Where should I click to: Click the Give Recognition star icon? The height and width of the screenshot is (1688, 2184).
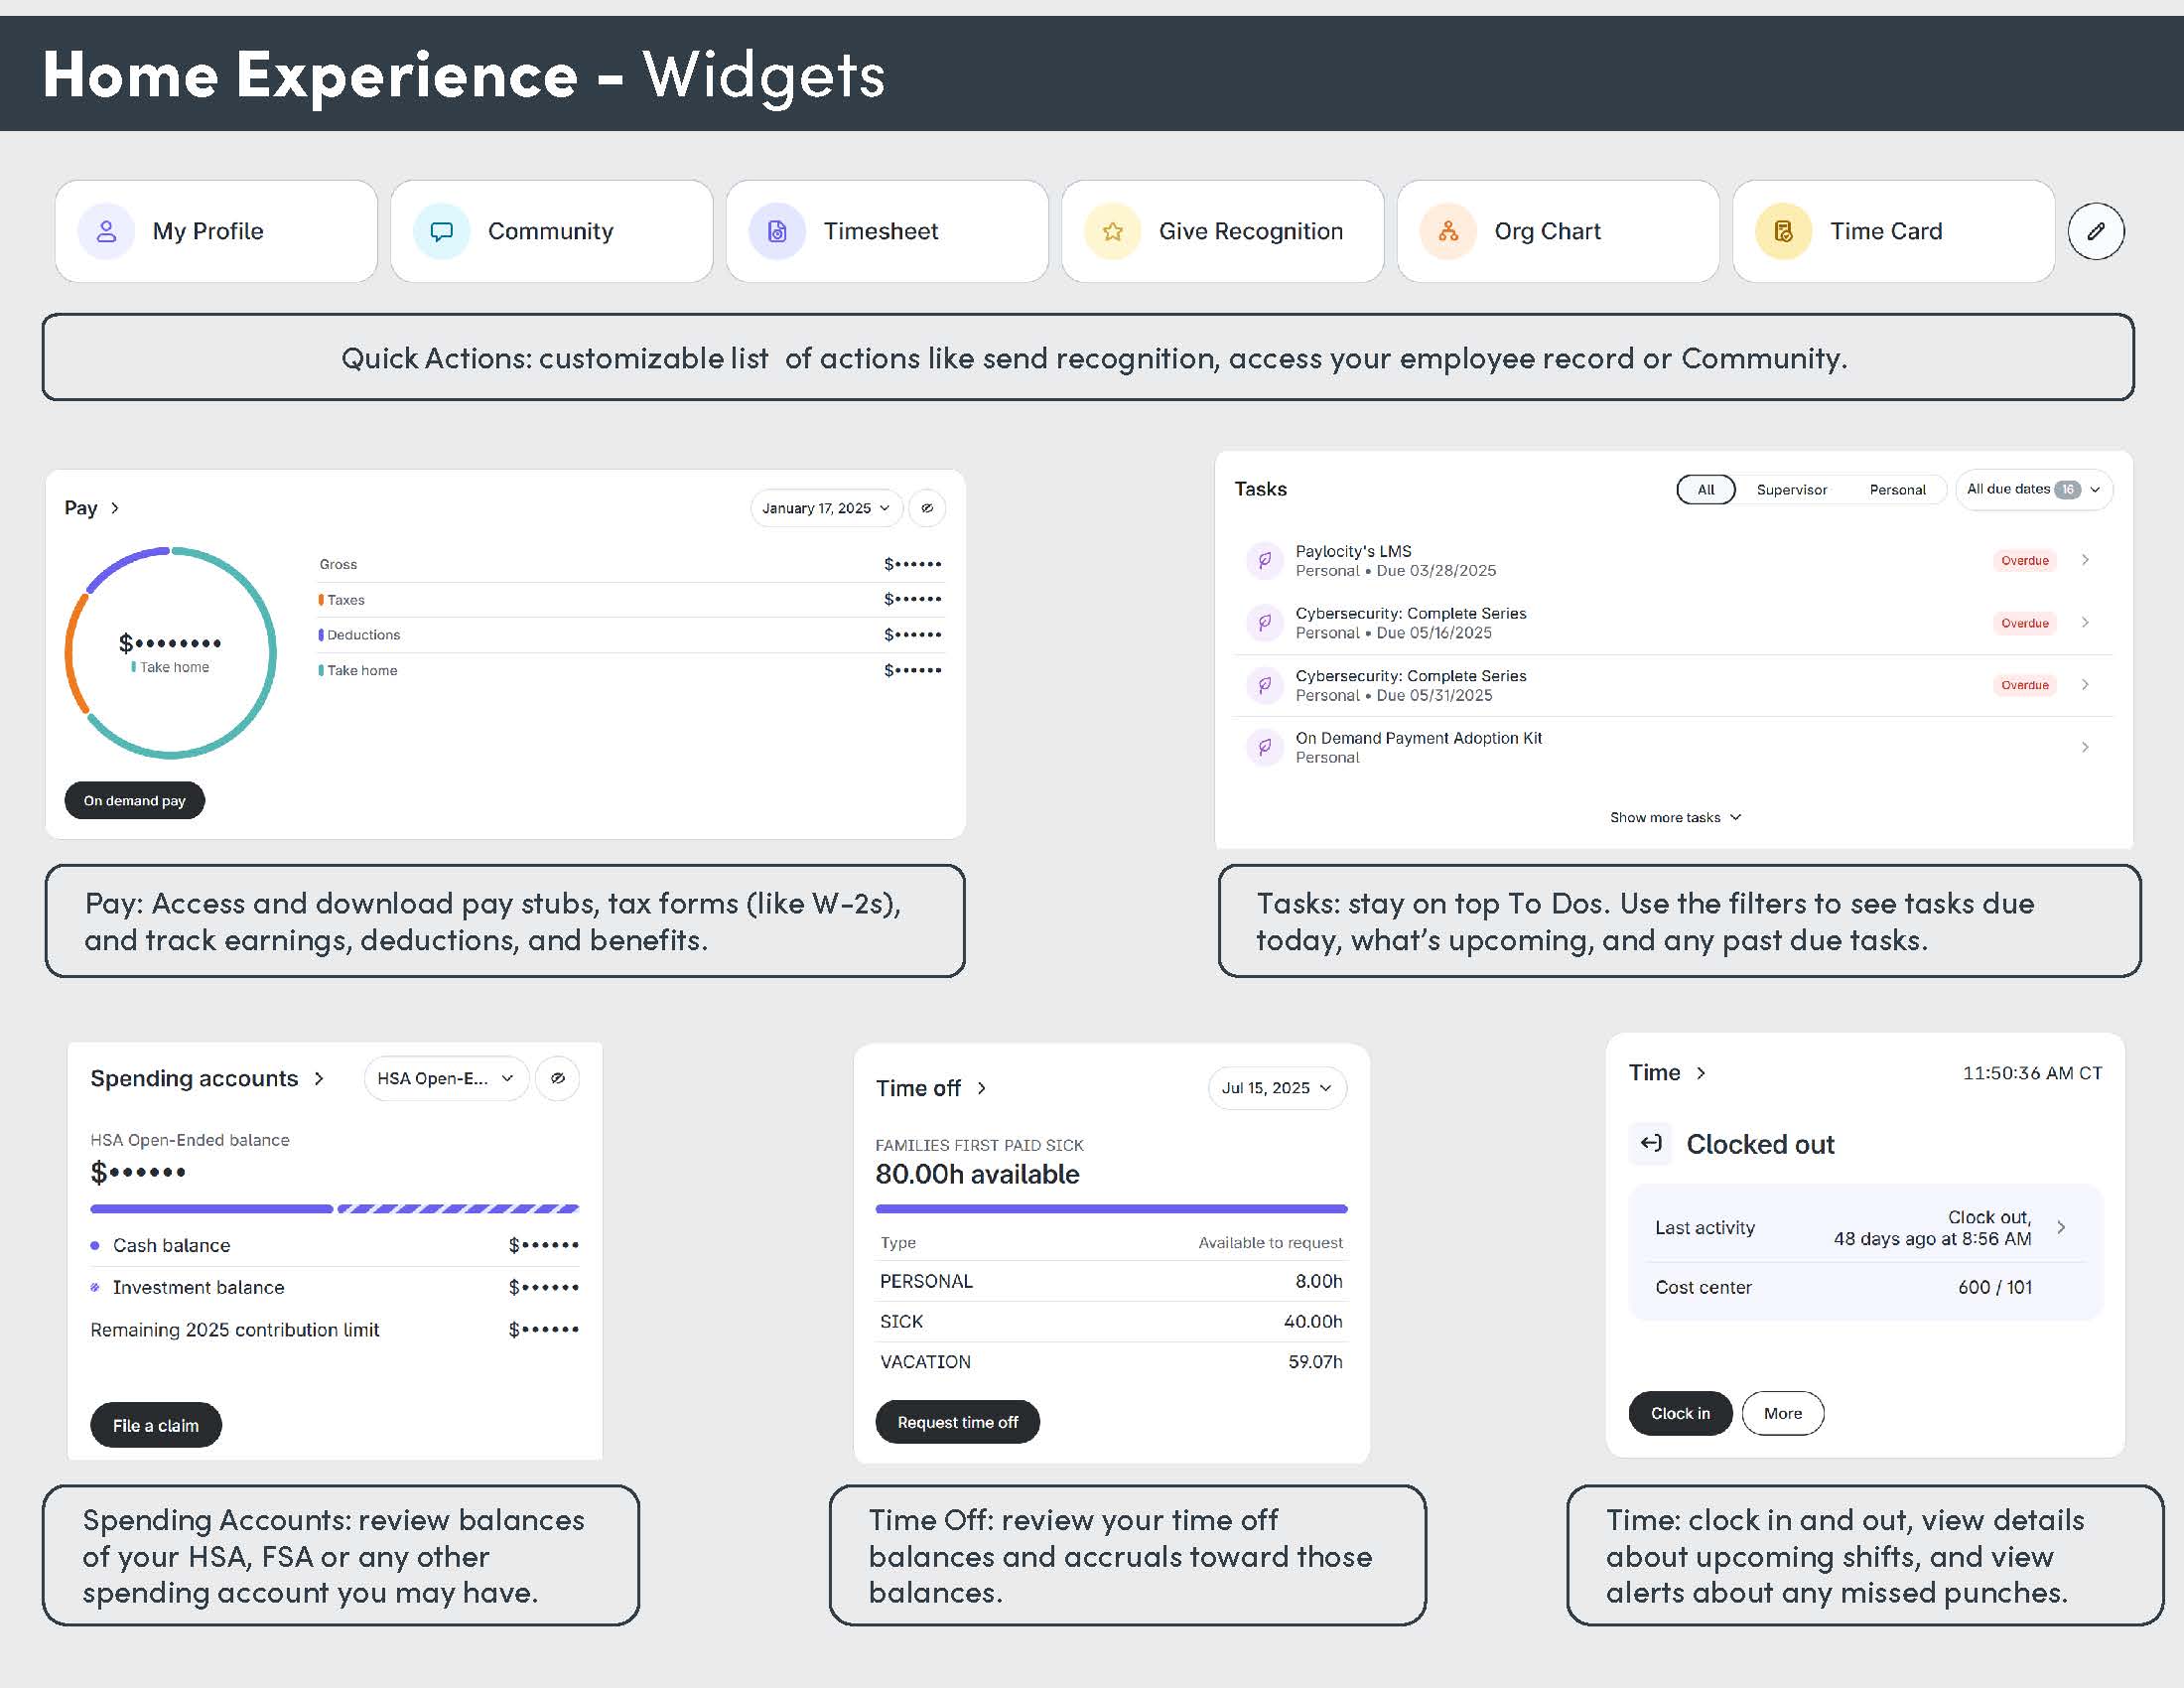coord(1112,231)
